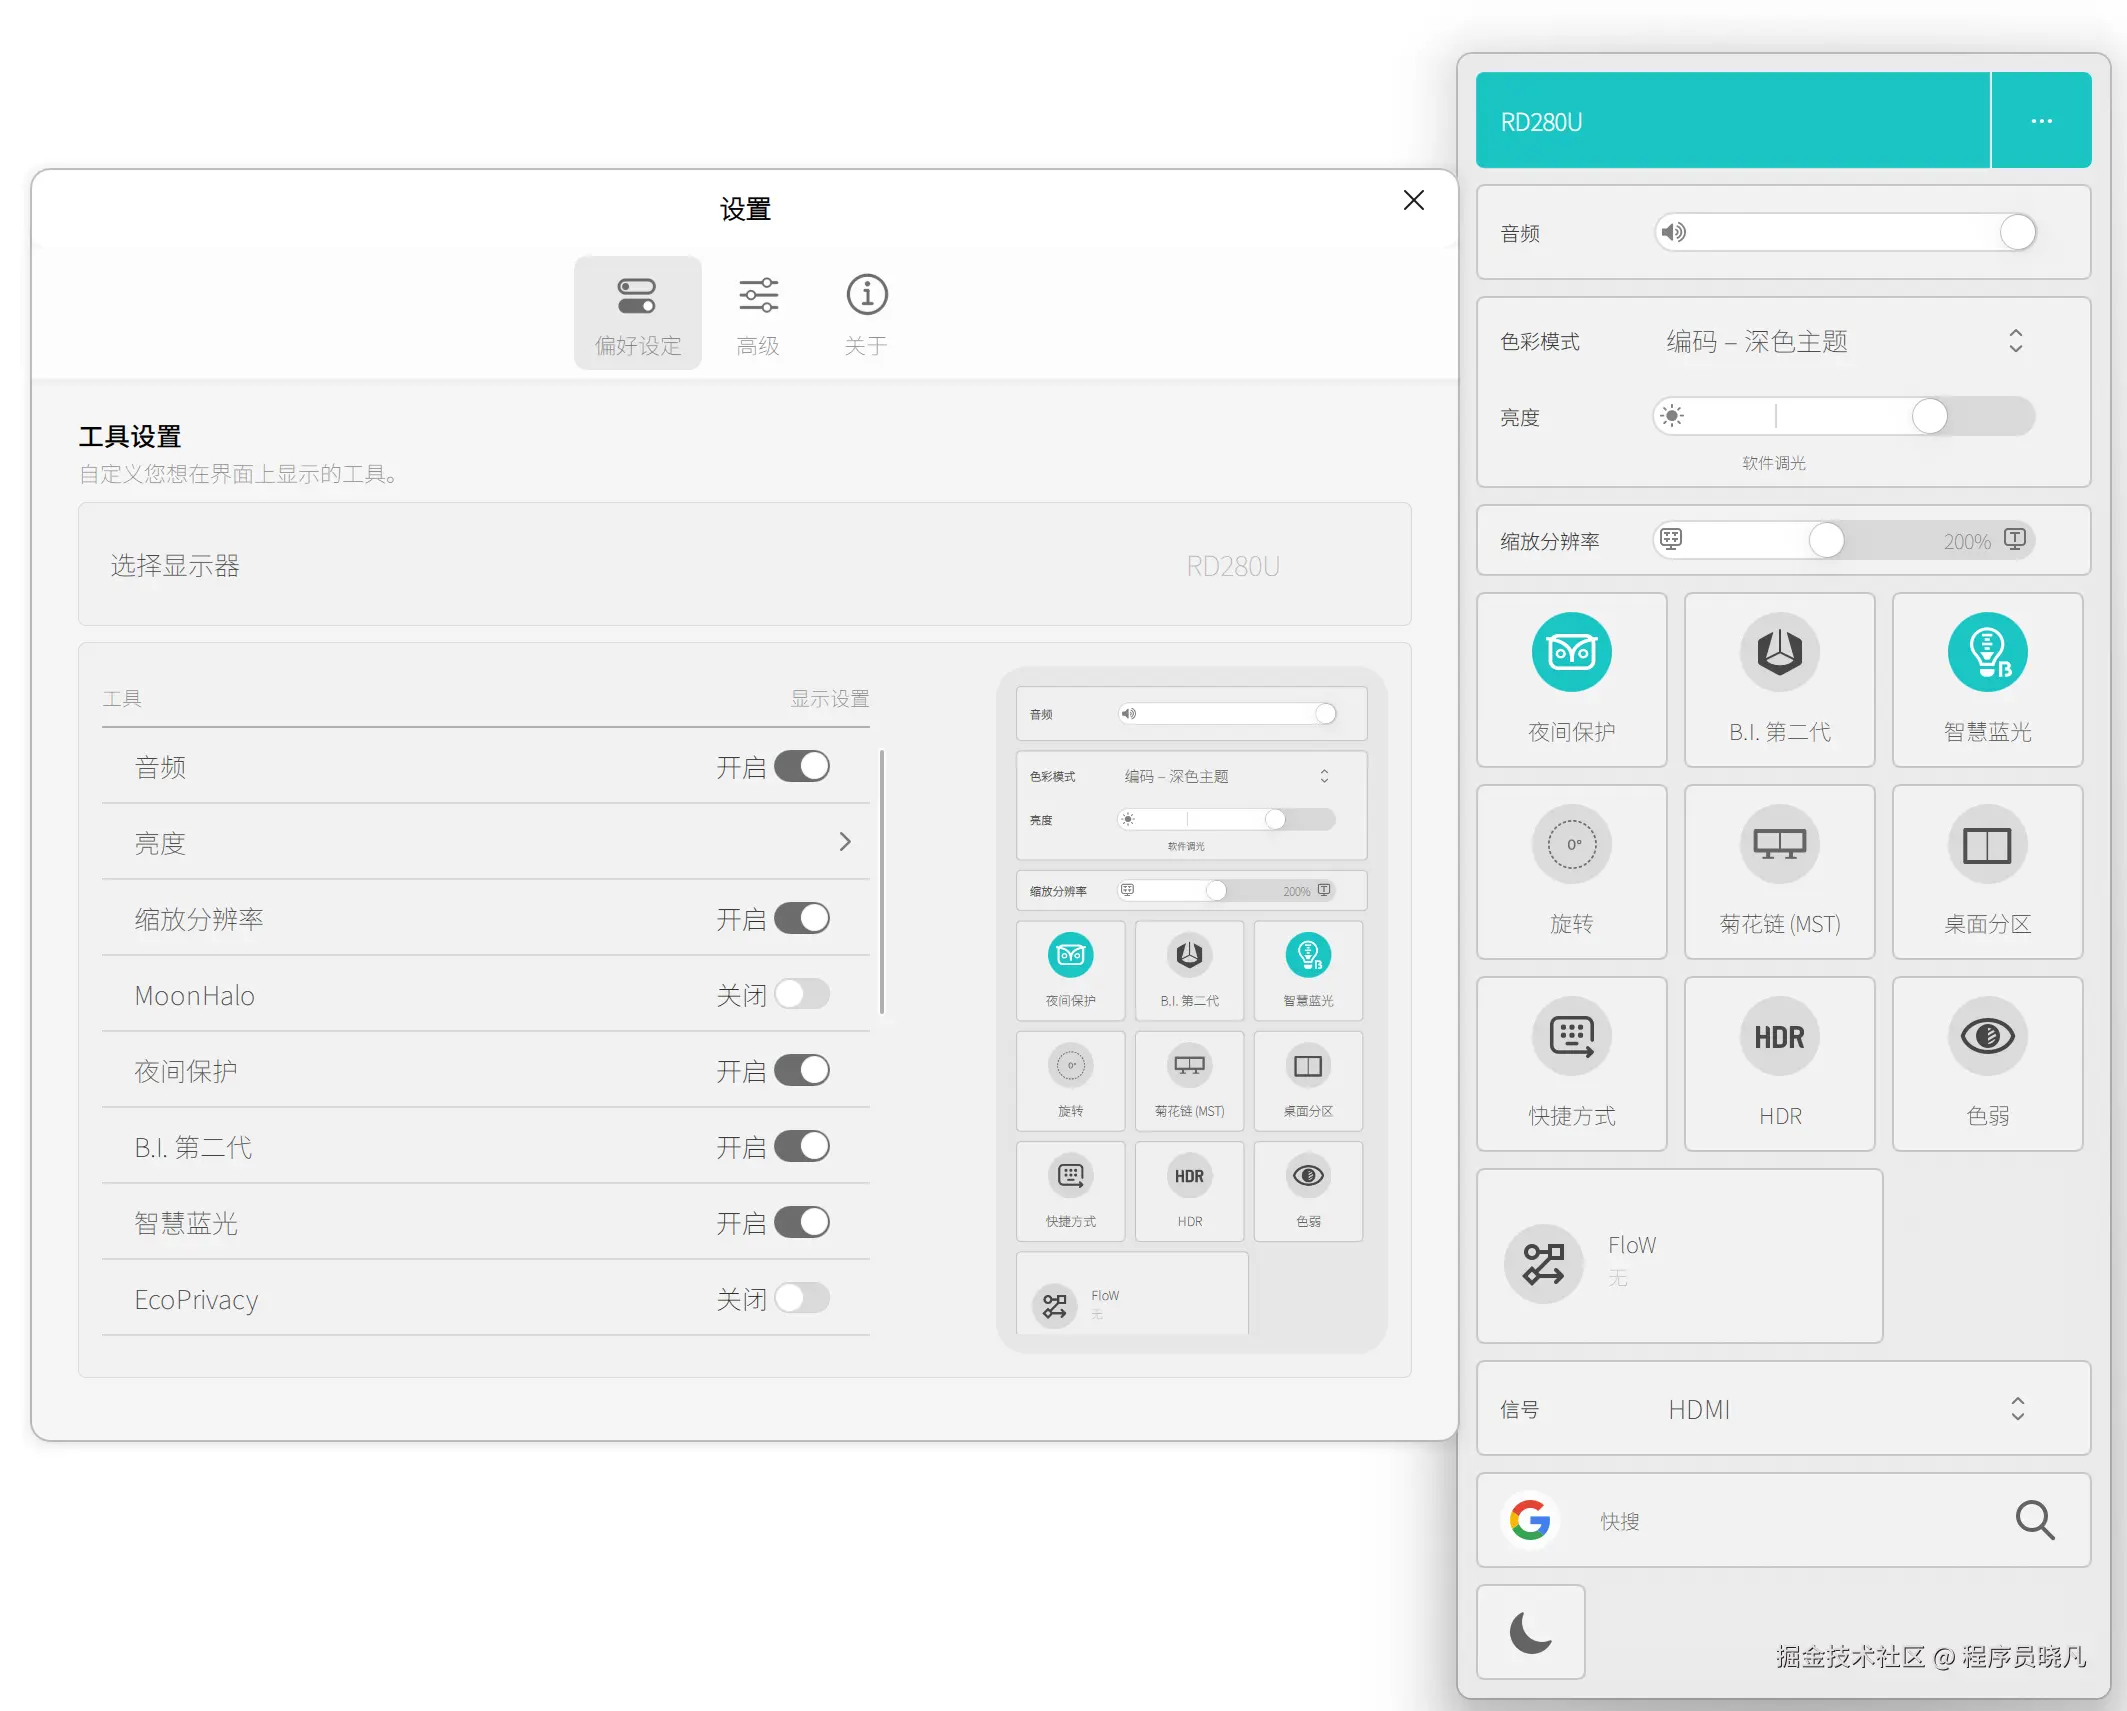Enable the MoonHalo toggle switch

[x=801, y=995]
